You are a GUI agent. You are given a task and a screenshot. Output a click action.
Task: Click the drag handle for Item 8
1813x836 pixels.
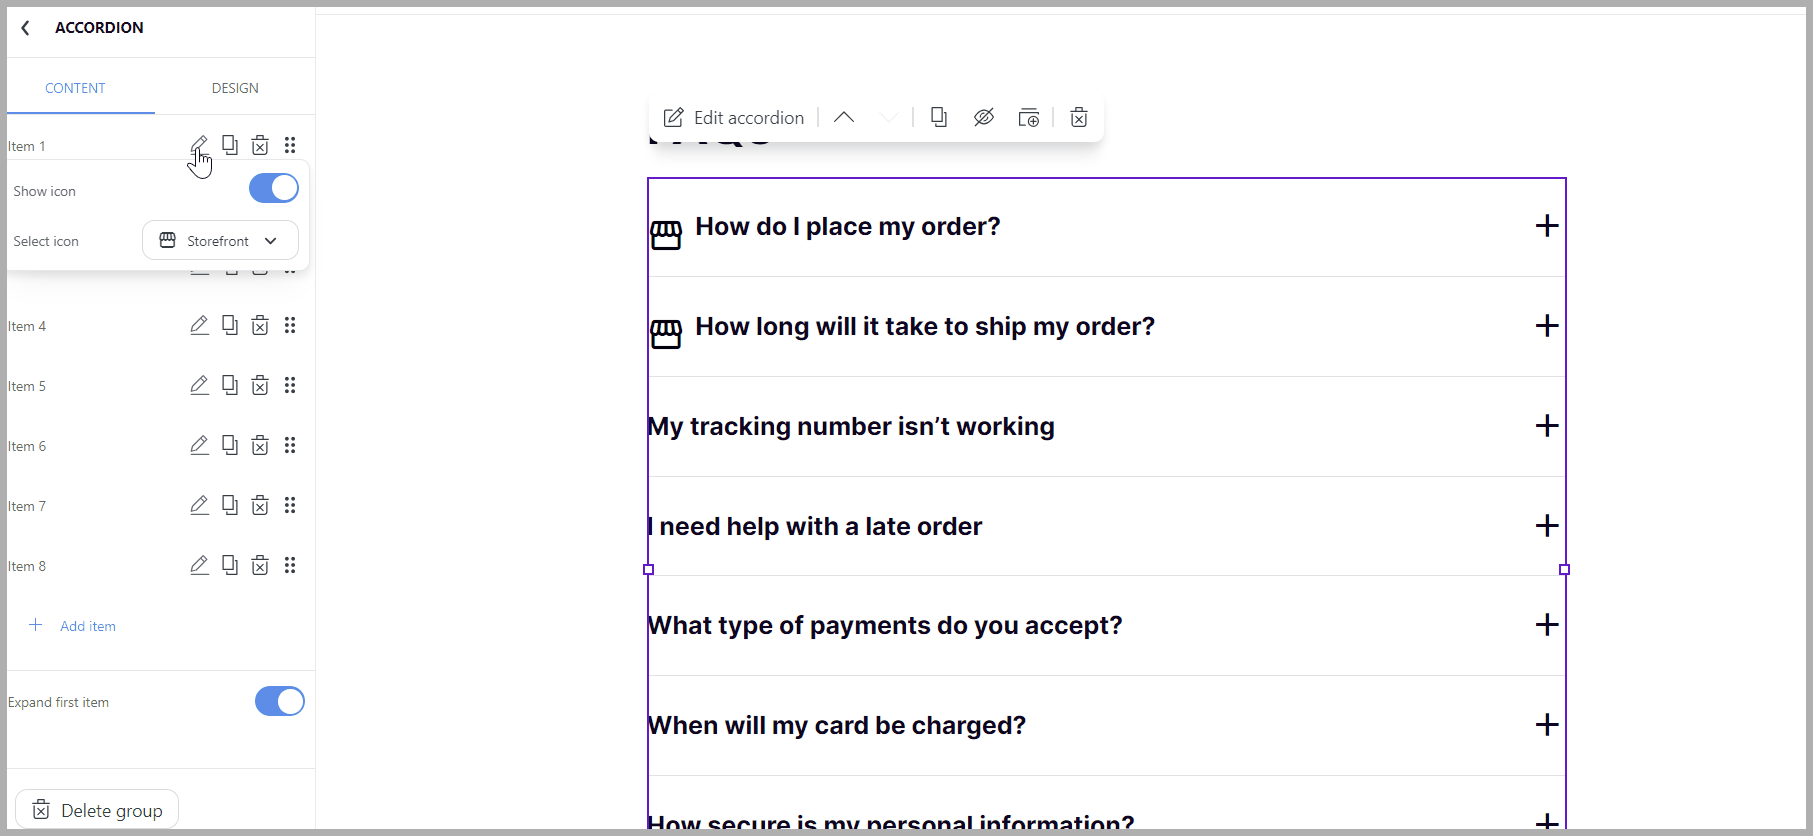(x=290, y=565)
